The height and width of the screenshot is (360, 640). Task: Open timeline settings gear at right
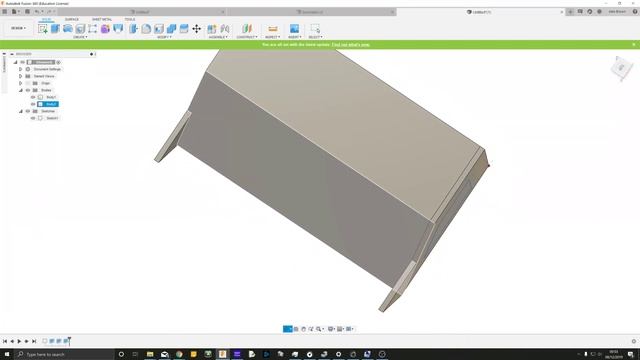[x=634, y=341]
